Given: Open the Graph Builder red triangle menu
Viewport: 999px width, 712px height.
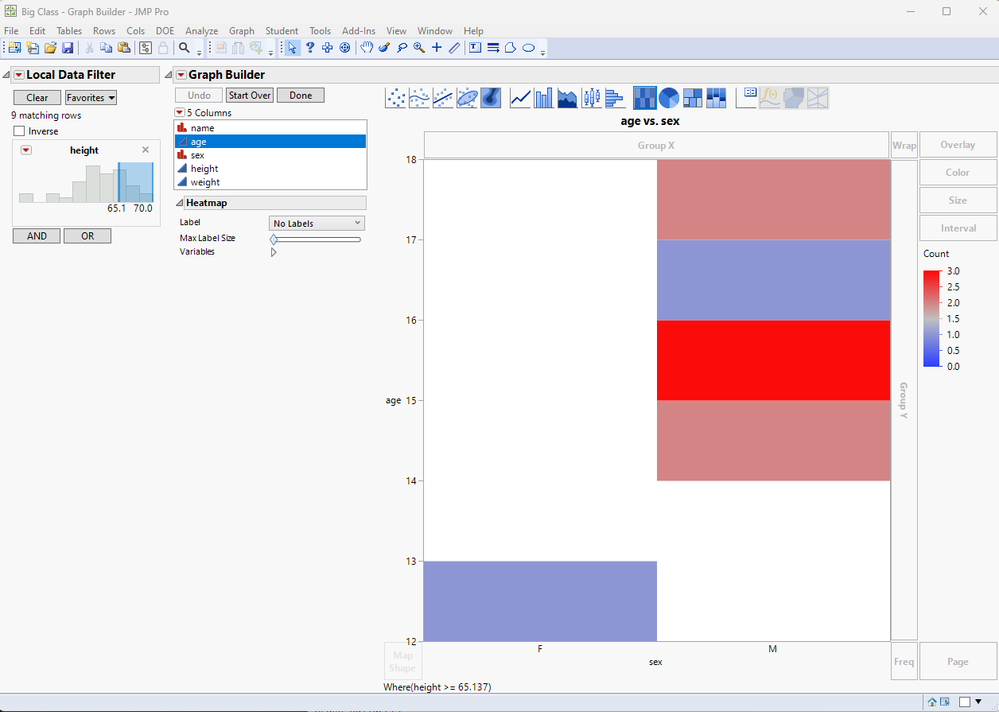Looking at the screenshot, I should tap(181, 75).
